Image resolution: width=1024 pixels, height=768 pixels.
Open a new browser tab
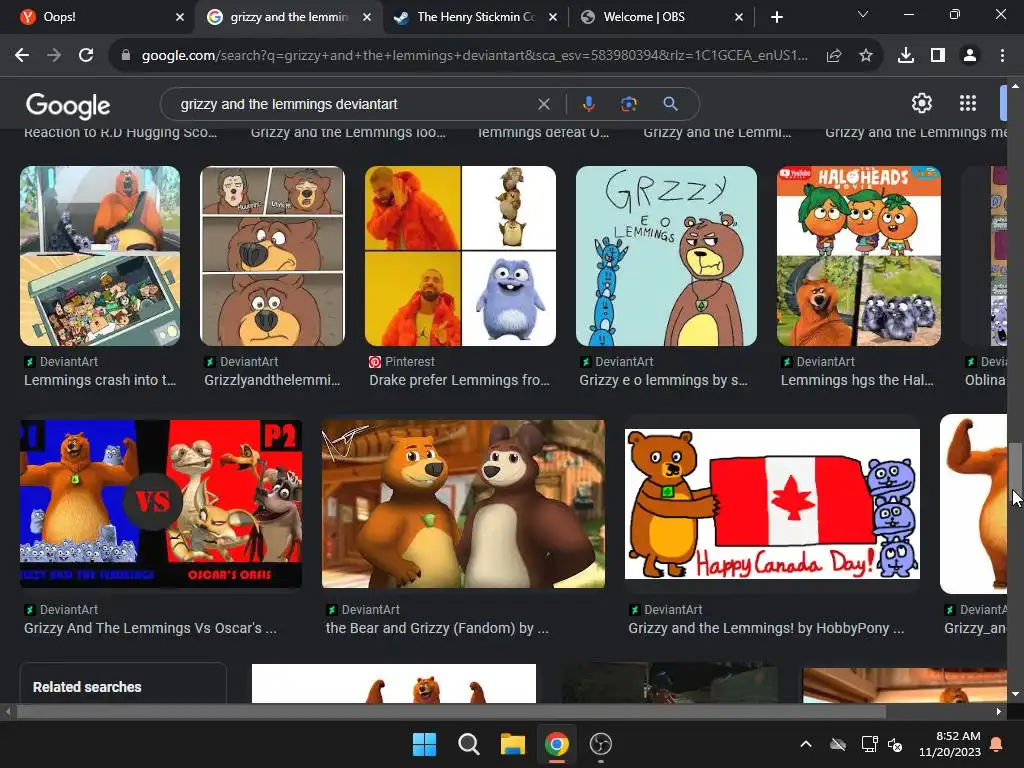coord(776,17)
